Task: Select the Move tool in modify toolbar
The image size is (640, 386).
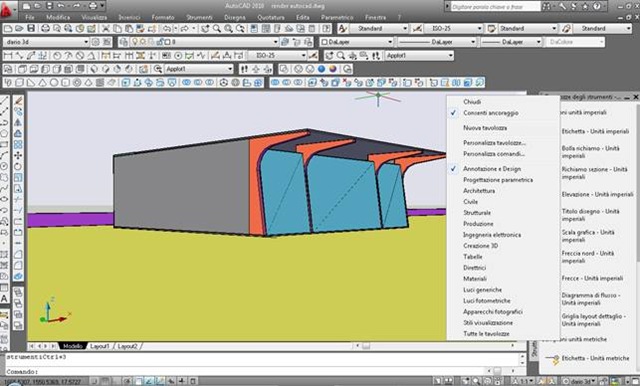Action: click(18, 155)
